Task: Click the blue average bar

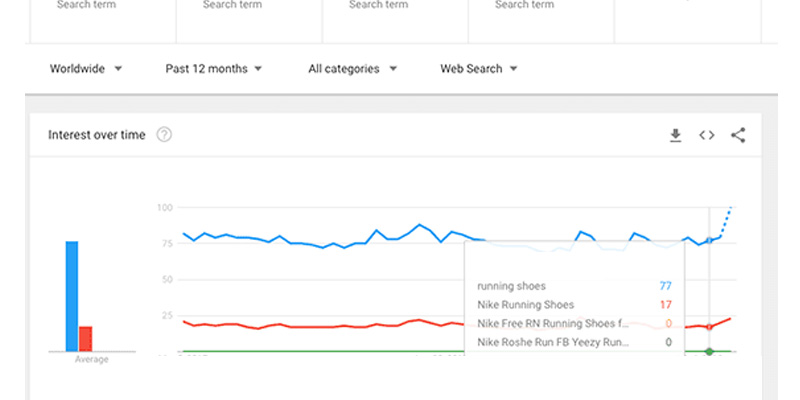Action: click(72, 296)
